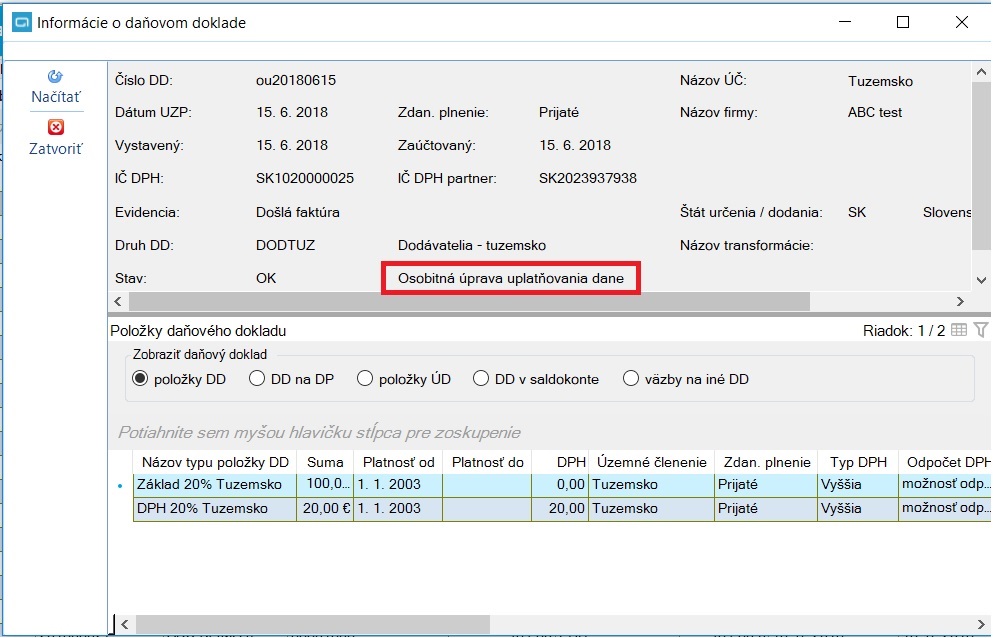993x638 pixels.
Task: Click the Názov typu položky DD header
Action: 215,463
